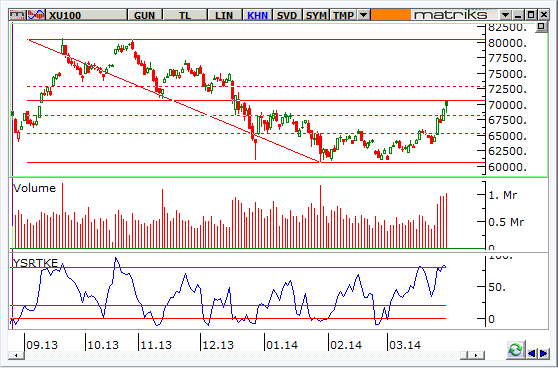Close the chart window

click(x=543, y=15)
